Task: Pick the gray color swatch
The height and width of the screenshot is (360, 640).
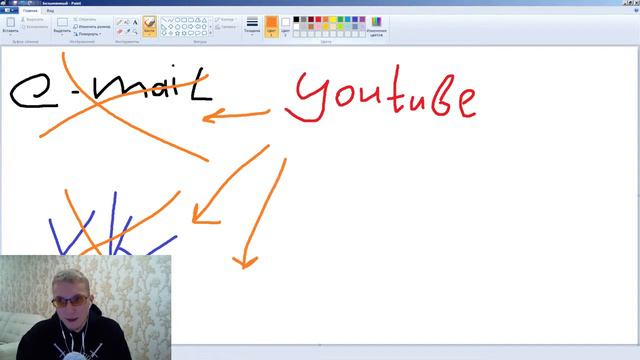Action: tap(304, 20)
